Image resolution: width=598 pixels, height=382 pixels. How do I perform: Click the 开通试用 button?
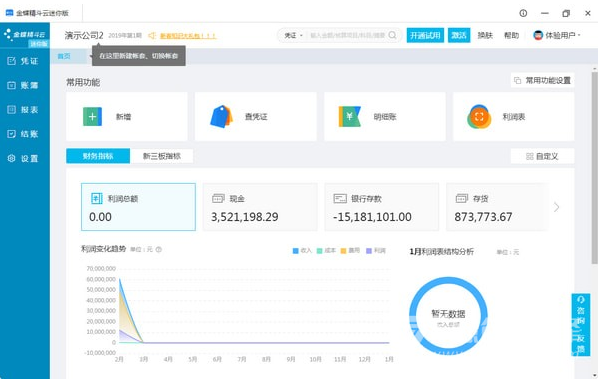pyautogui.click(x=425, y=35)
